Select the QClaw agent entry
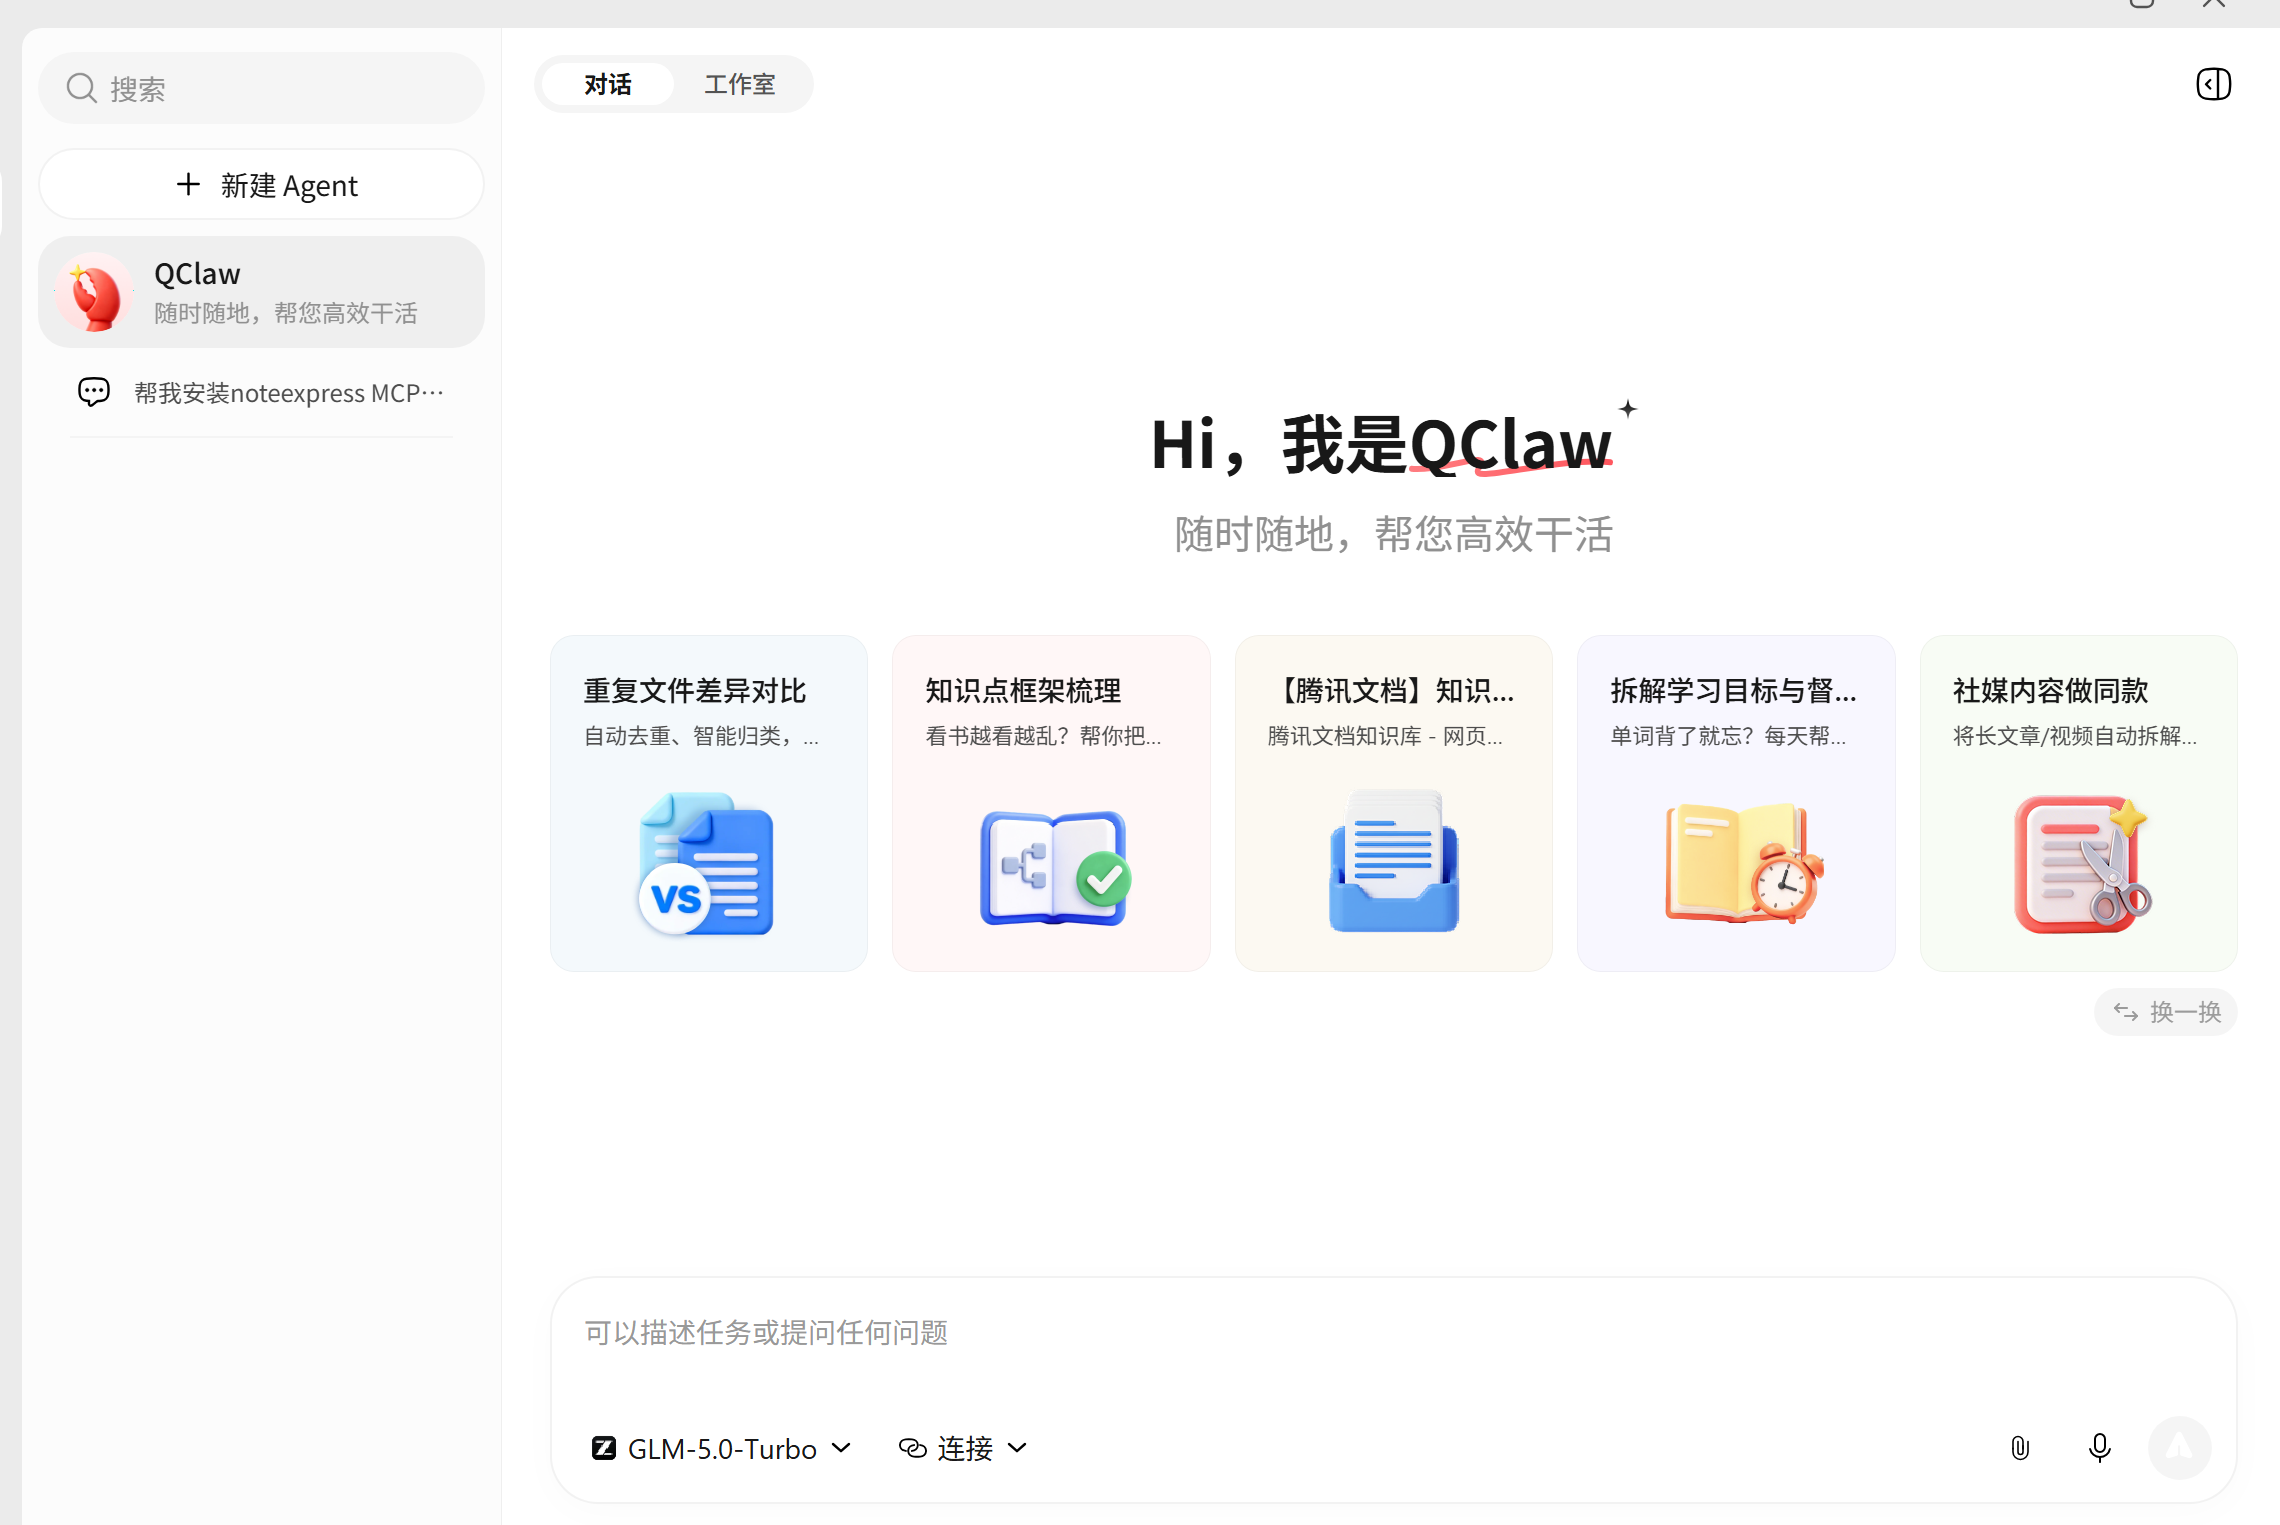This screenshot has height=1525, width=2280. click(261, 292)
